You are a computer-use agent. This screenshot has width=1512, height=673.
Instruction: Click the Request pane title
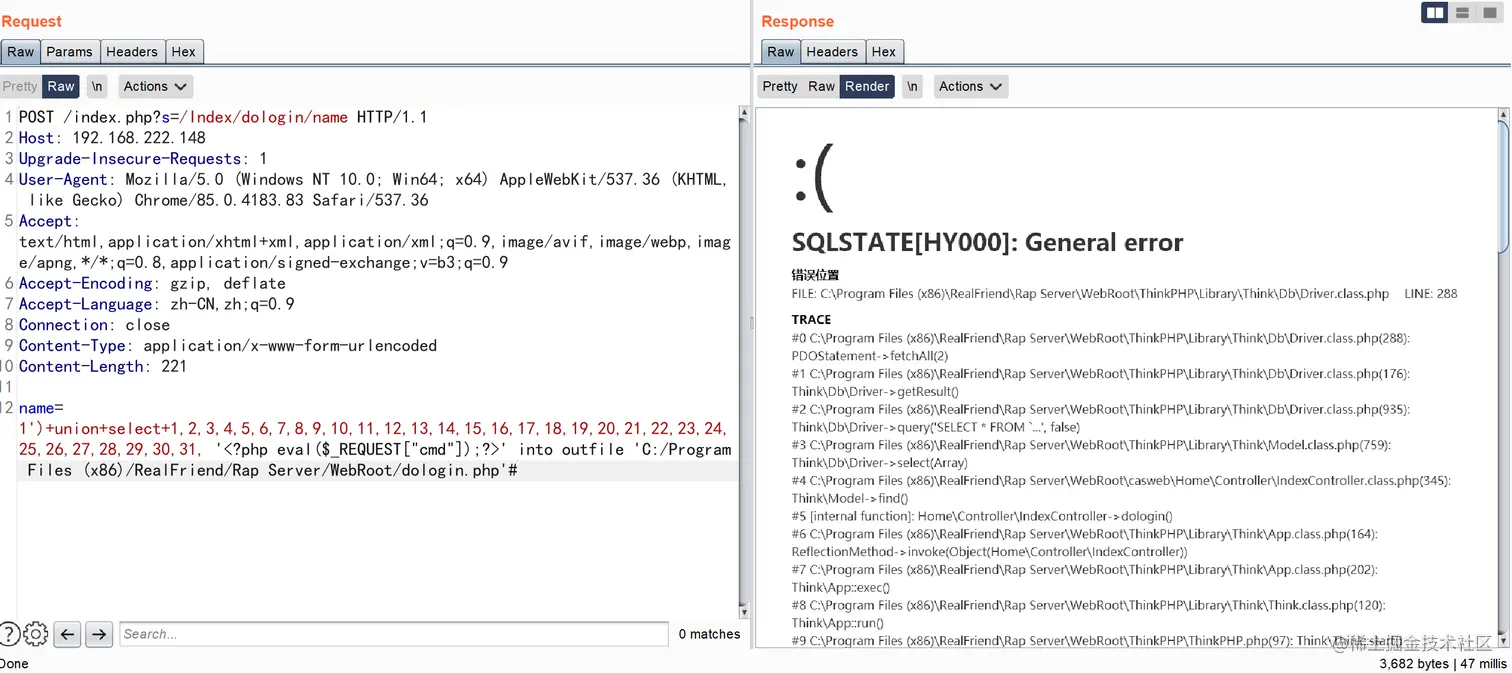(31, 21)
